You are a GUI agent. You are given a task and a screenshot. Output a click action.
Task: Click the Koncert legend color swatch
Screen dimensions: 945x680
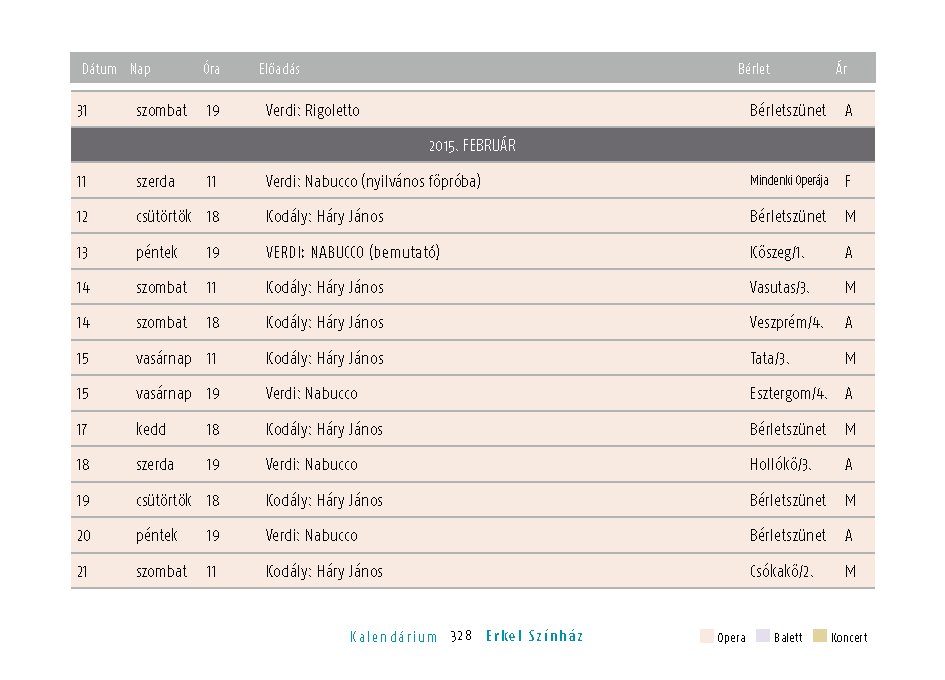[x=820, y=636]
